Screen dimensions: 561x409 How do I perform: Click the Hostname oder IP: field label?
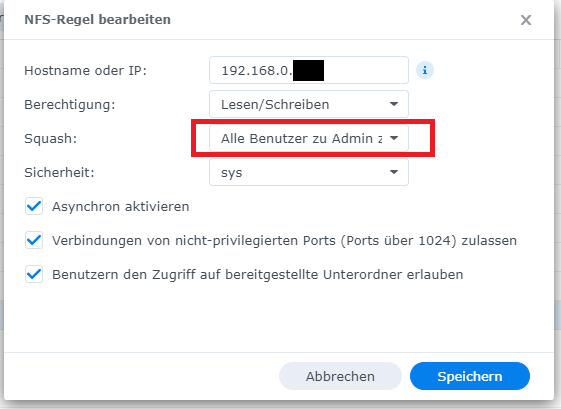pyautogui.click(x=86, y=70)
